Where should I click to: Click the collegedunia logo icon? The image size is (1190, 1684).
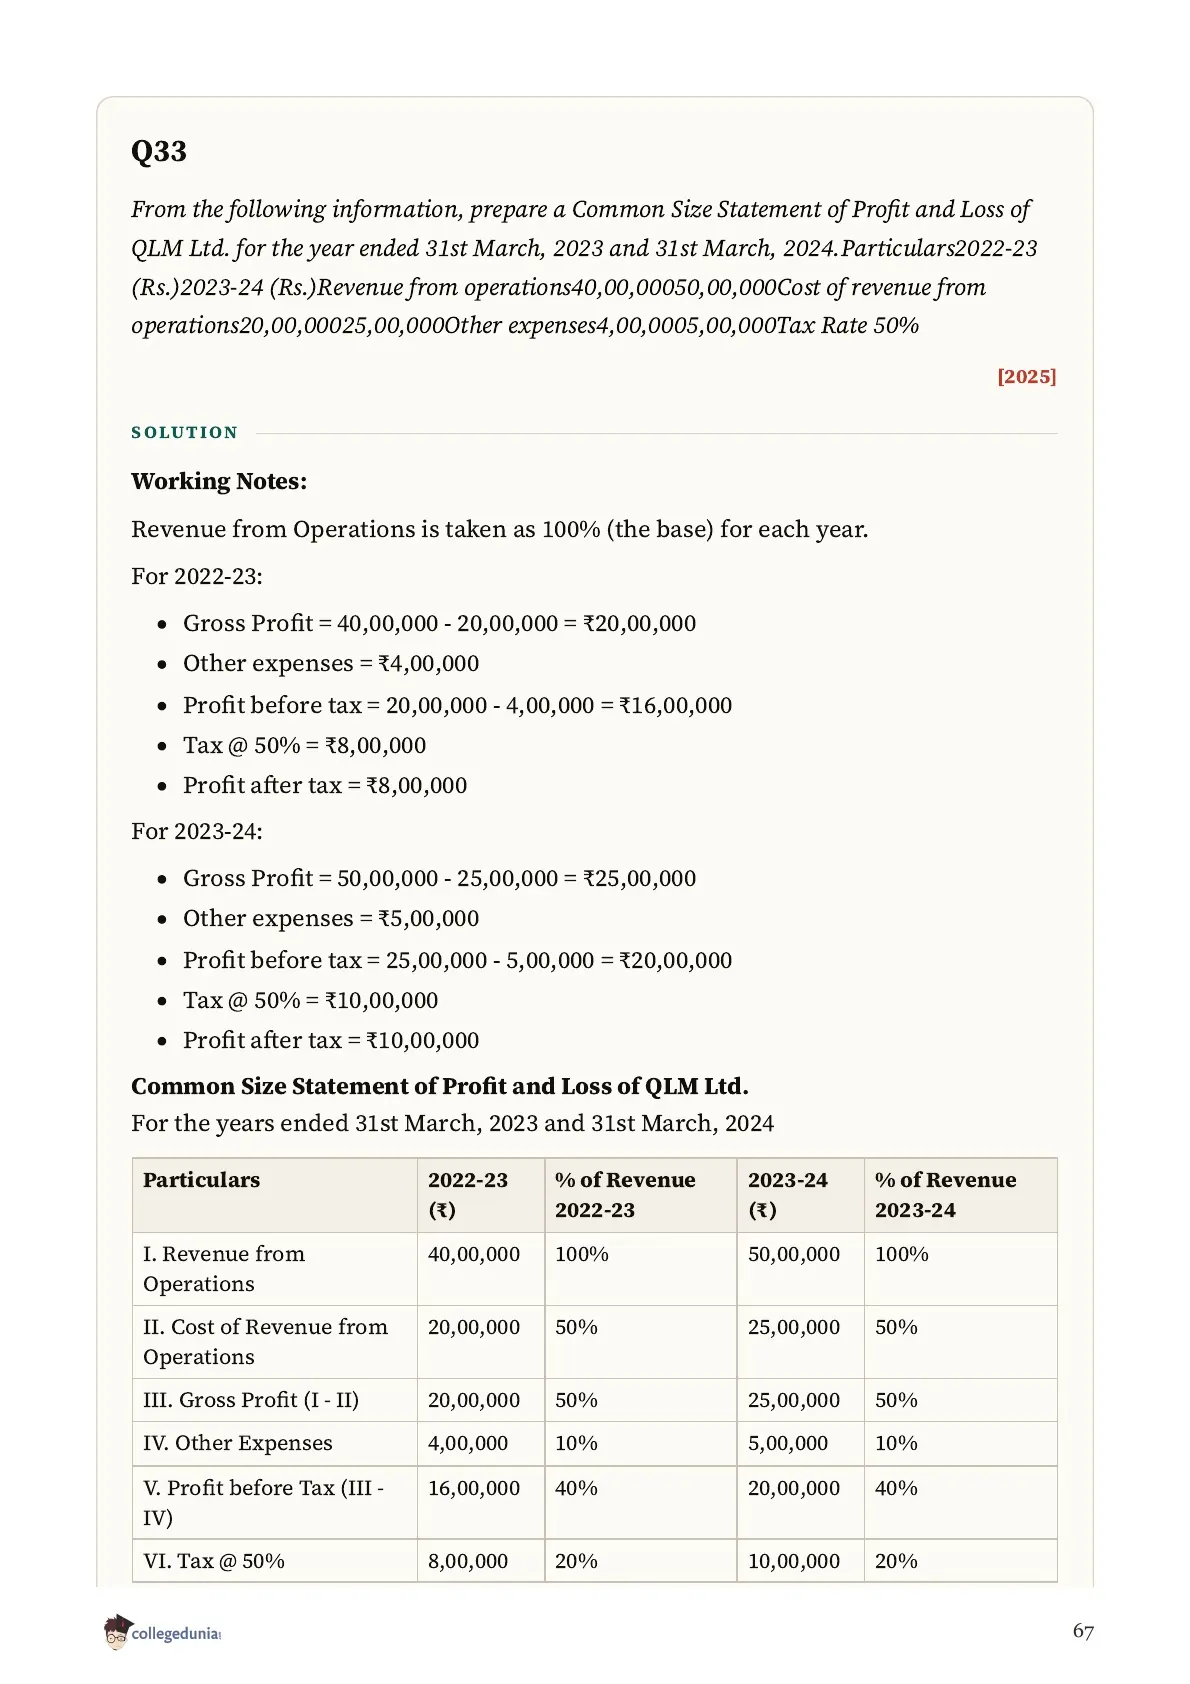click(x=116, y=1631)
